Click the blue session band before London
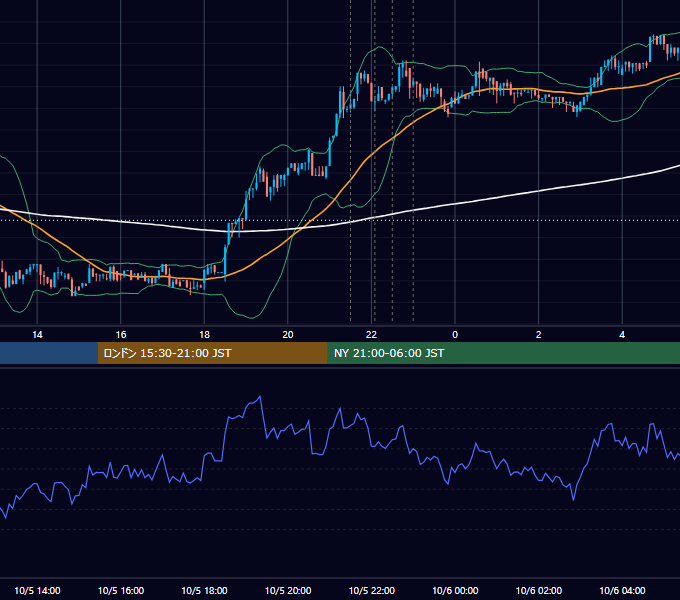Viewport: 680px width, 600px height. click(x=49, y=353)
